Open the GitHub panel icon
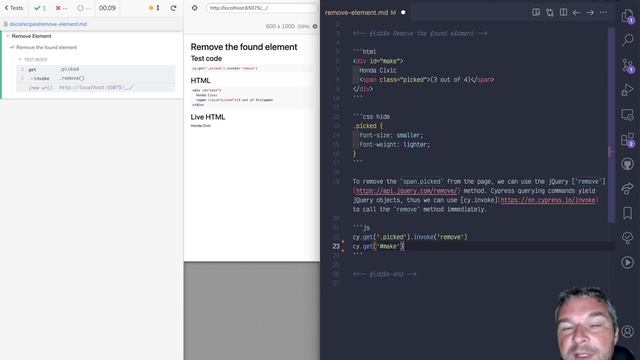This screenshot has height=360, width=640. (x=628, y=164)
